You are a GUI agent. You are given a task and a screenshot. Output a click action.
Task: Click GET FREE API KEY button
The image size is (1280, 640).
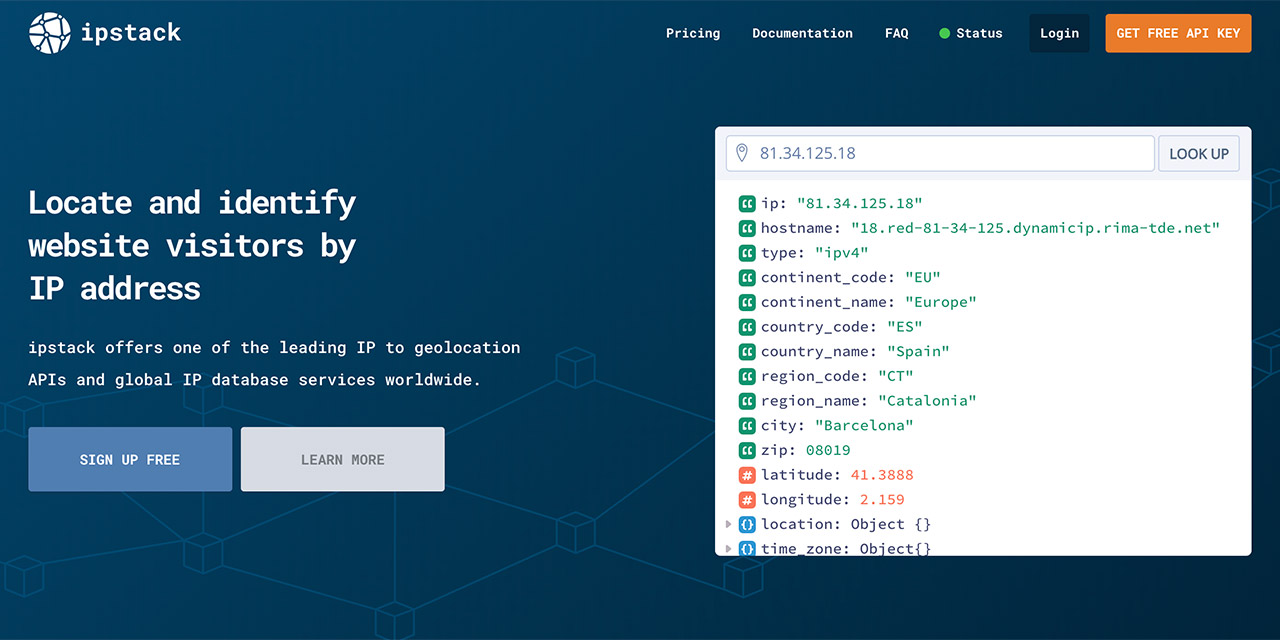point(1178,33)
